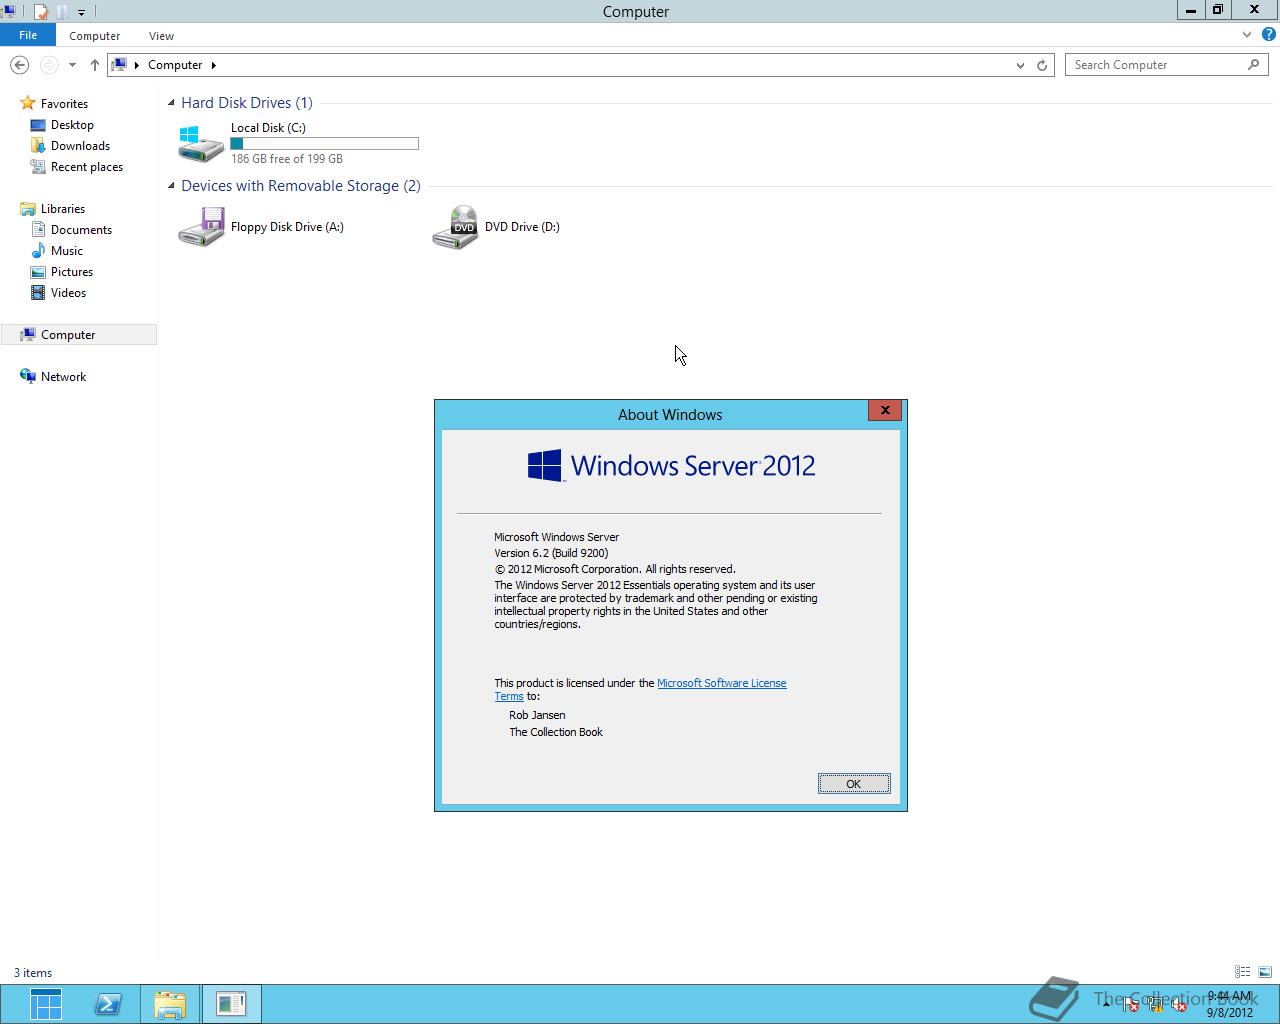Image resolution: width=1280 pixels, height=1024 pixels.
Task: Click the Forward navigation arrow
Action: 49,65
